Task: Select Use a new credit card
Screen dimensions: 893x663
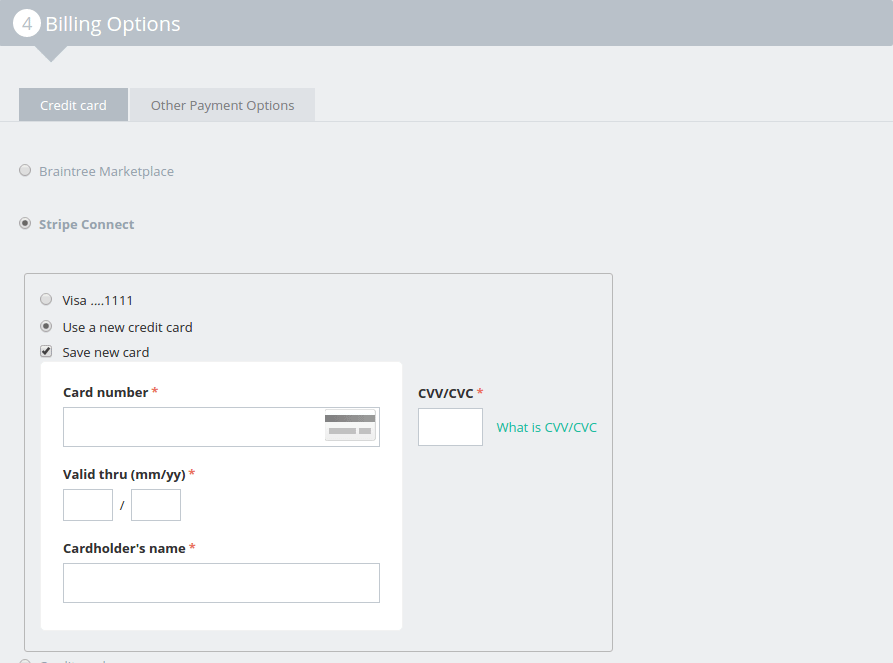Action: [x=46, y=326]
